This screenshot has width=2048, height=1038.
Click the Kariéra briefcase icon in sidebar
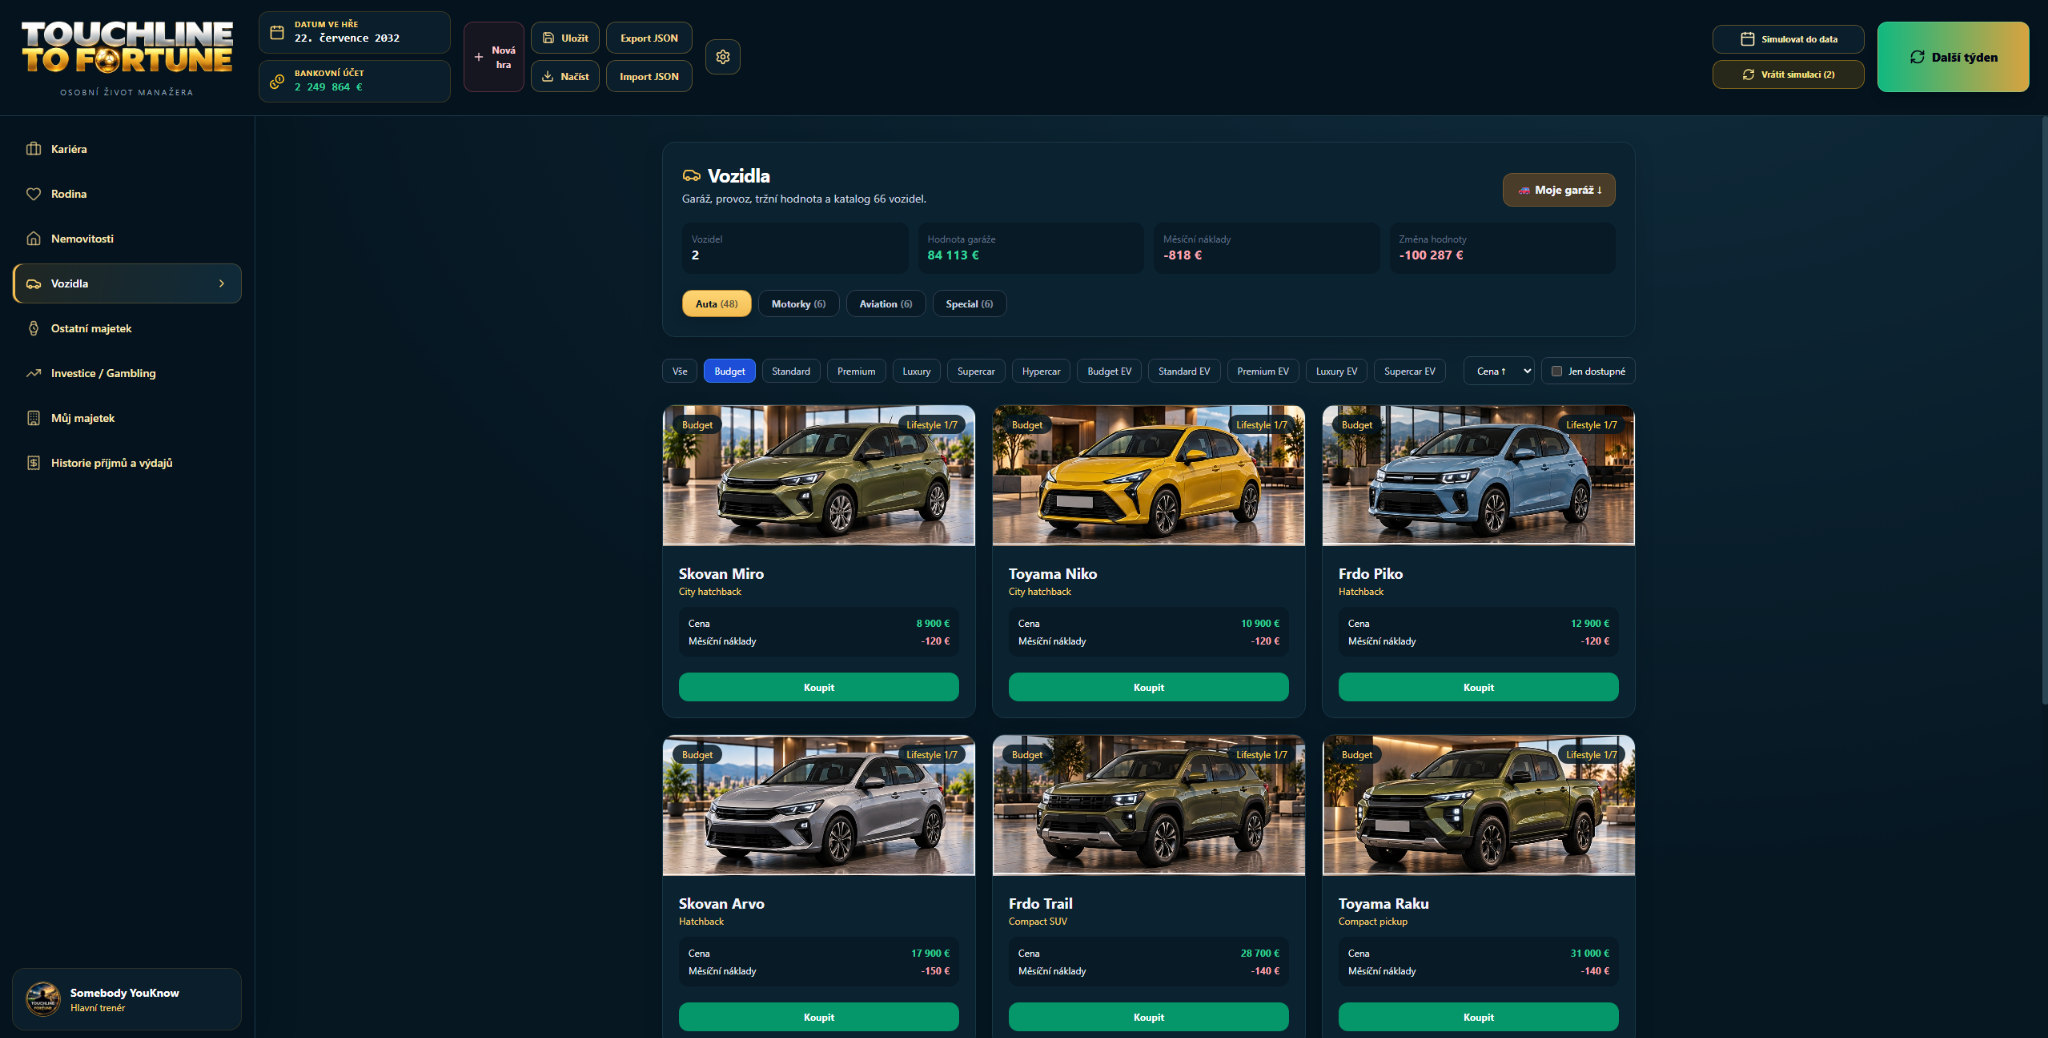(x=33, y=149)
